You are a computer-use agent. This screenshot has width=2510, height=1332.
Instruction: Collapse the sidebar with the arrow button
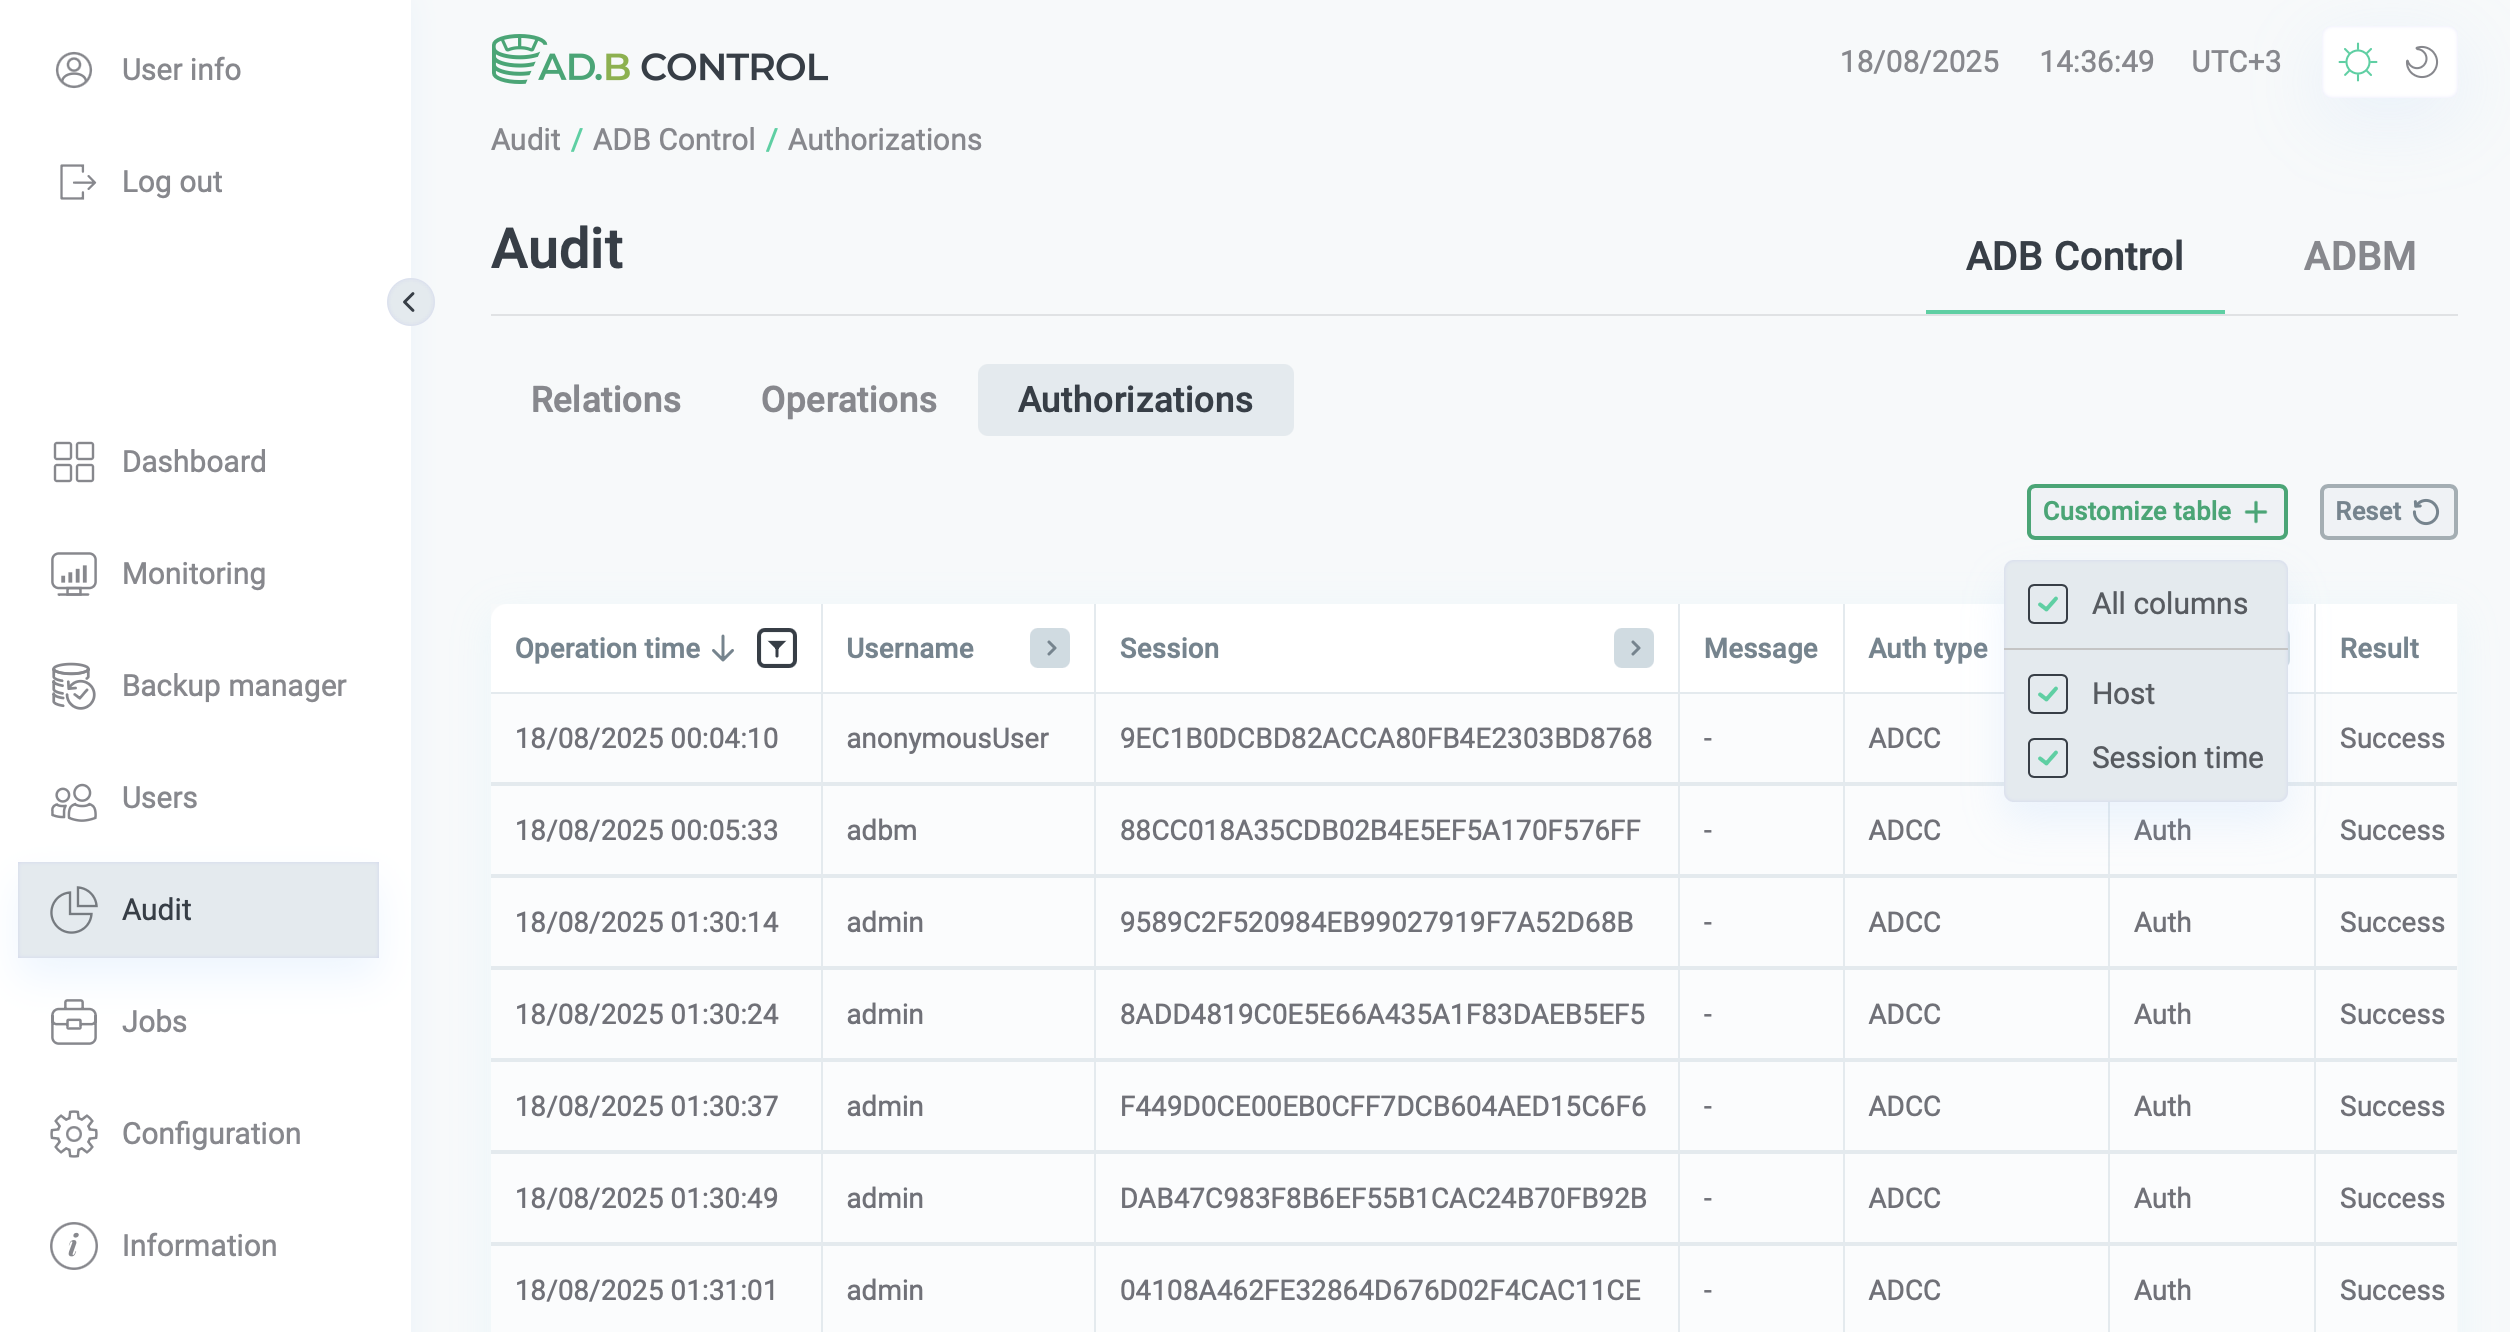tap(410, 302)
